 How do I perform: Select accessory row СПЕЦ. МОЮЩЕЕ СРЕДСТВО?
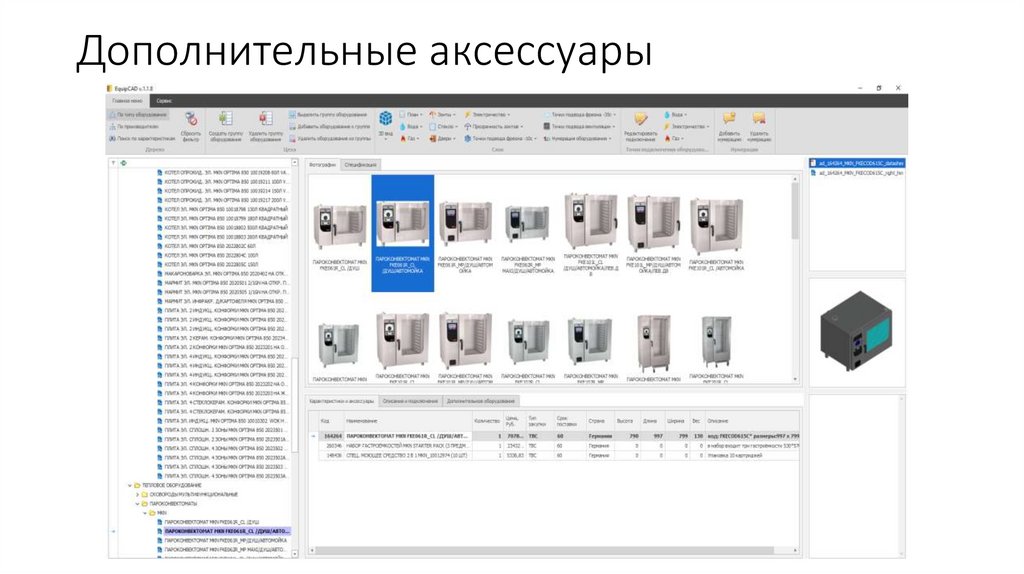click(558, 455)
